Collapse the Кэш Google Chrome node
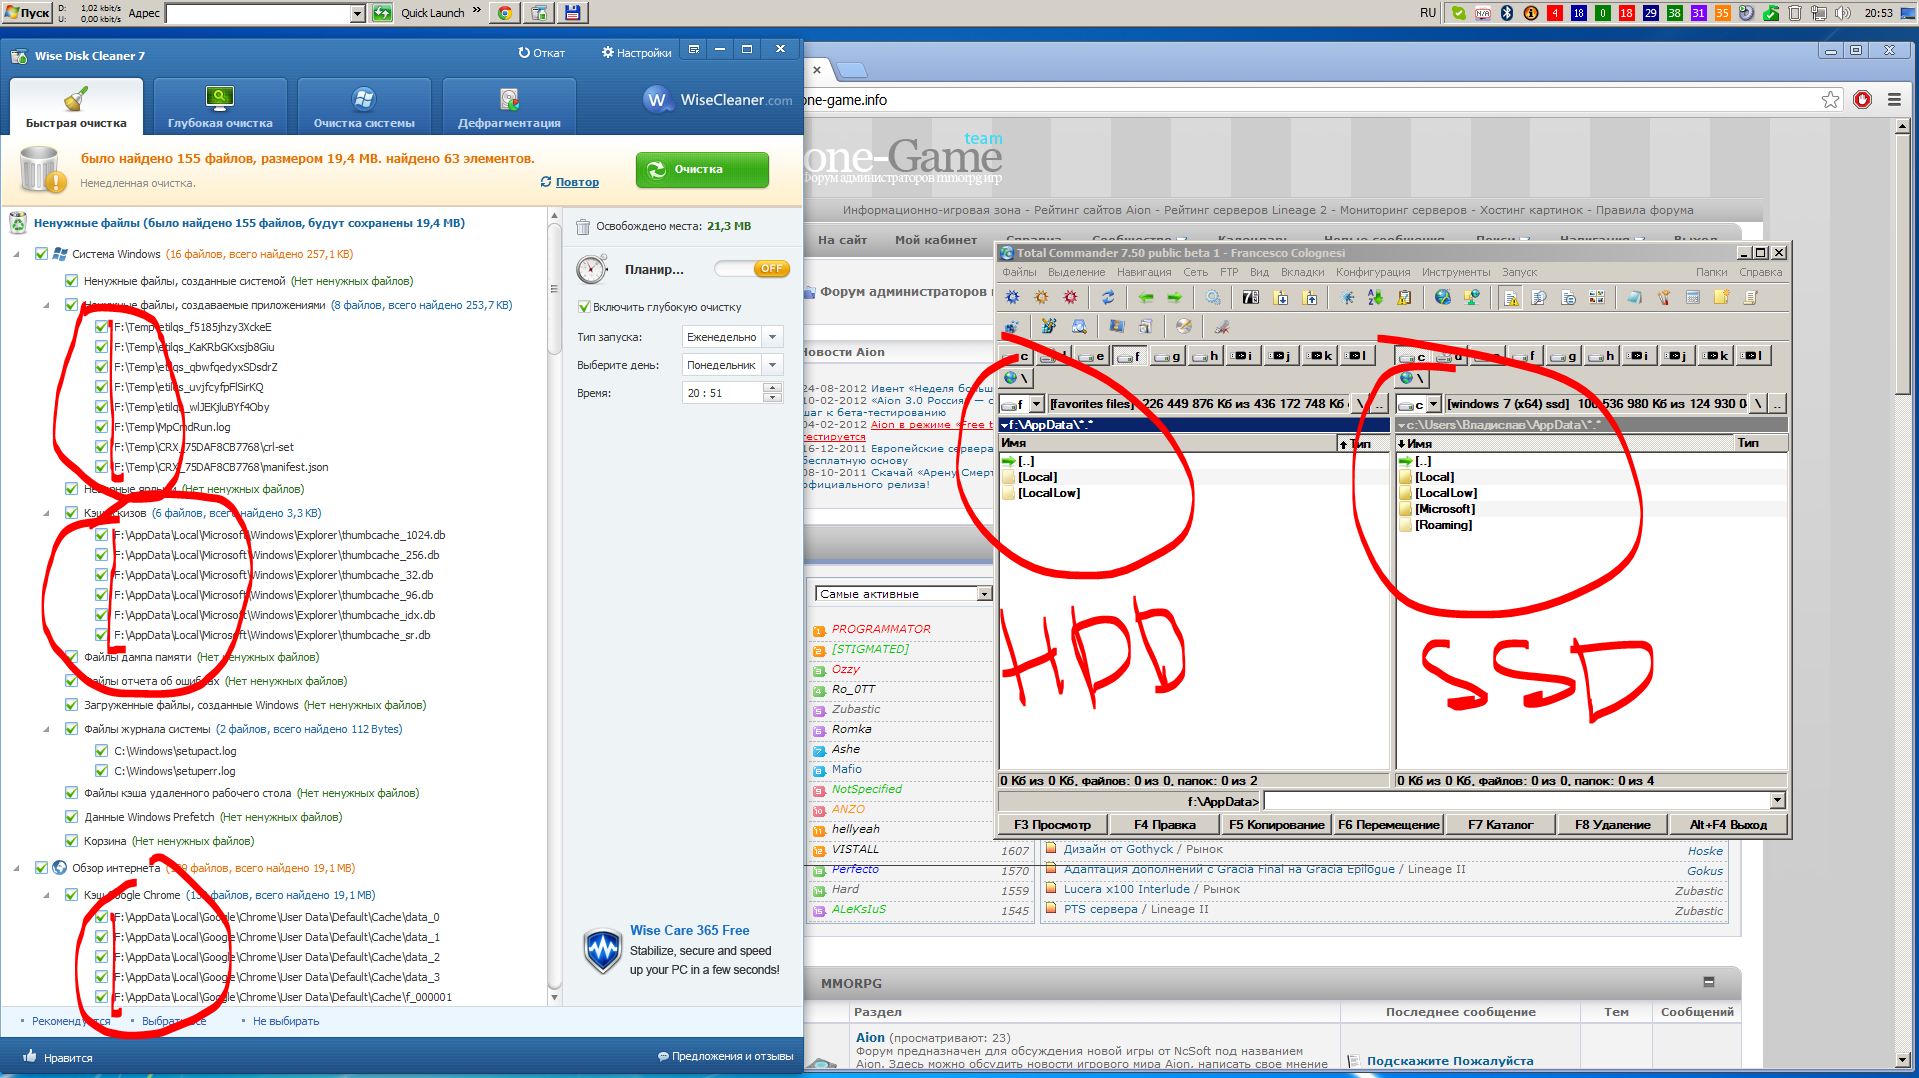1919x1078 pixels. click(46, 895)
